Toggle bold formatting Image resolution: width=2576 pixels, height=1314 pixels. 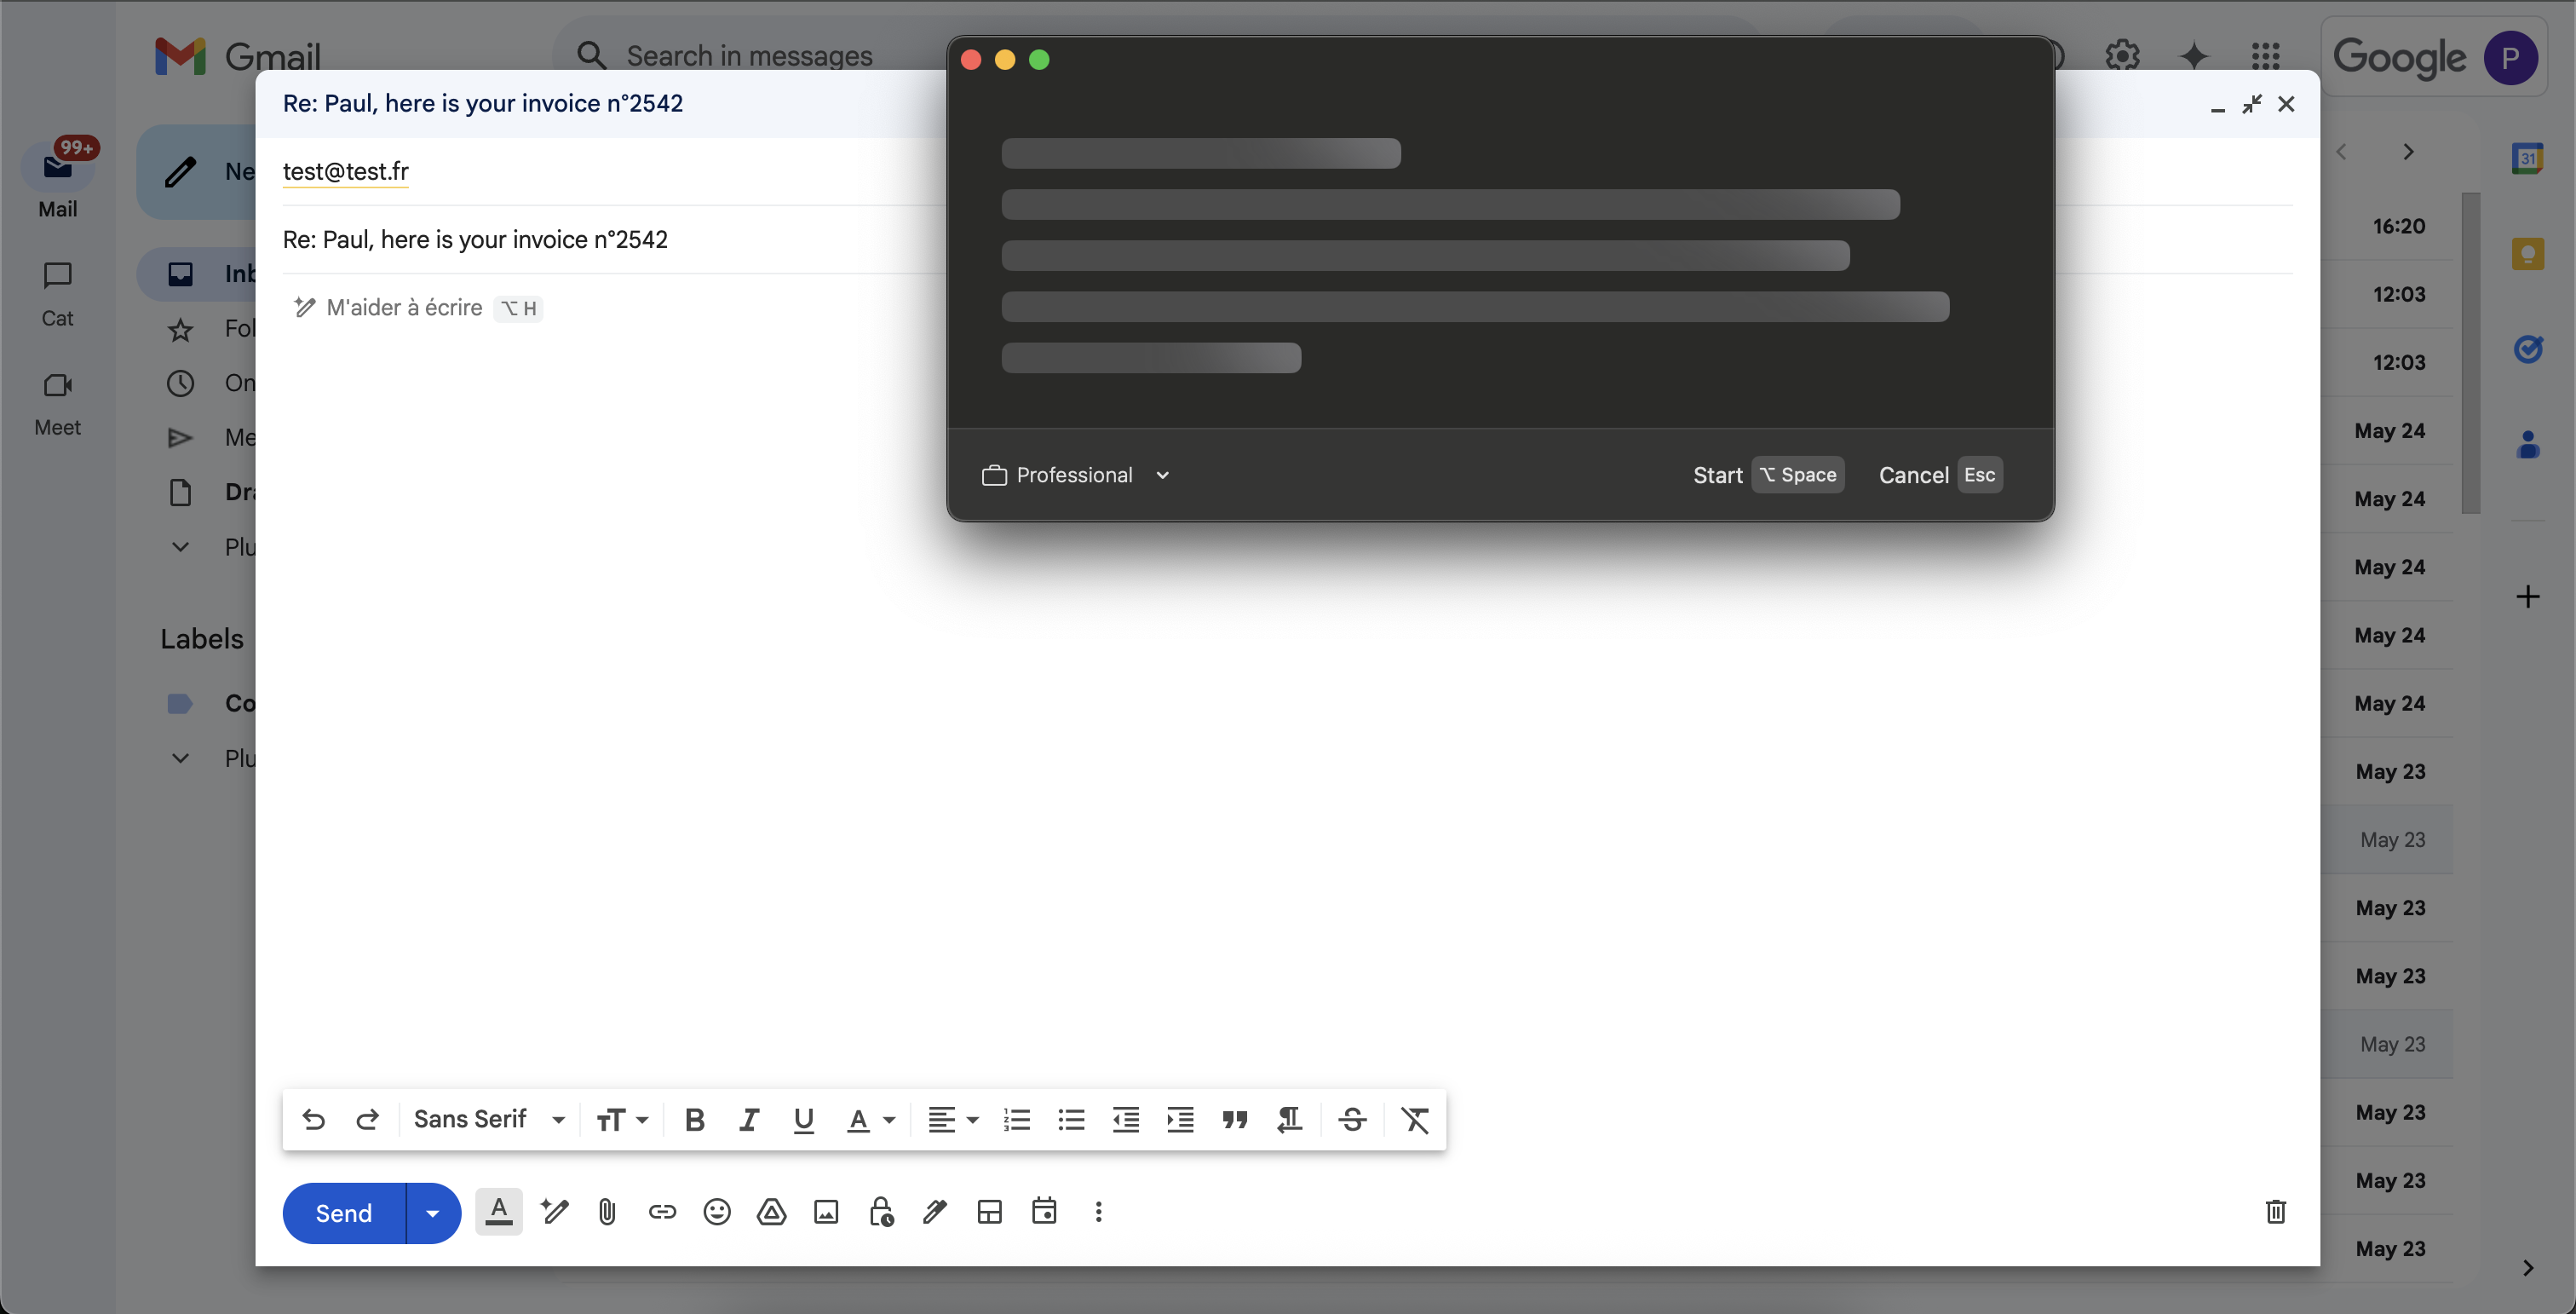tap(694, 1120)
